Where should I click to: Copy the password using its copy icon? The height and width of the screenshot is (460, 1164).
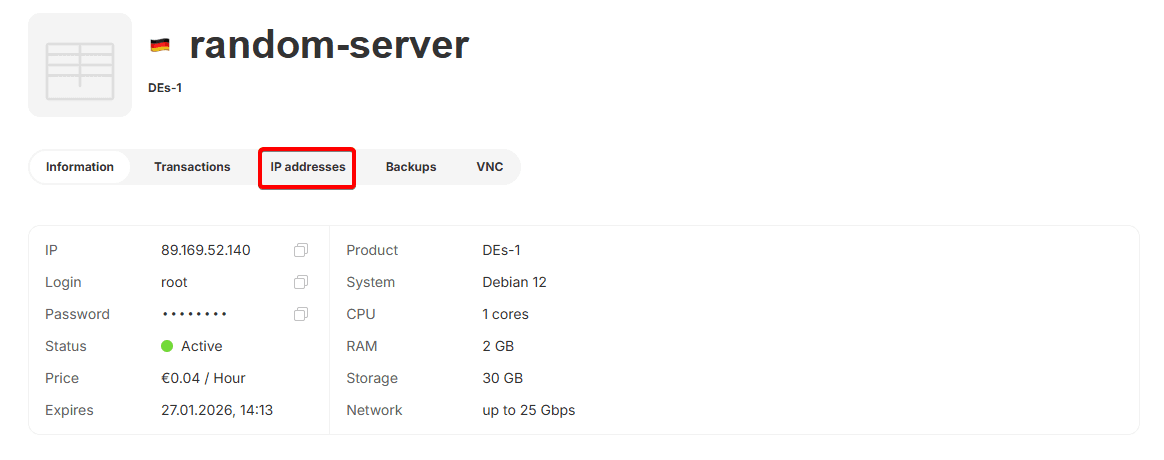301,314
